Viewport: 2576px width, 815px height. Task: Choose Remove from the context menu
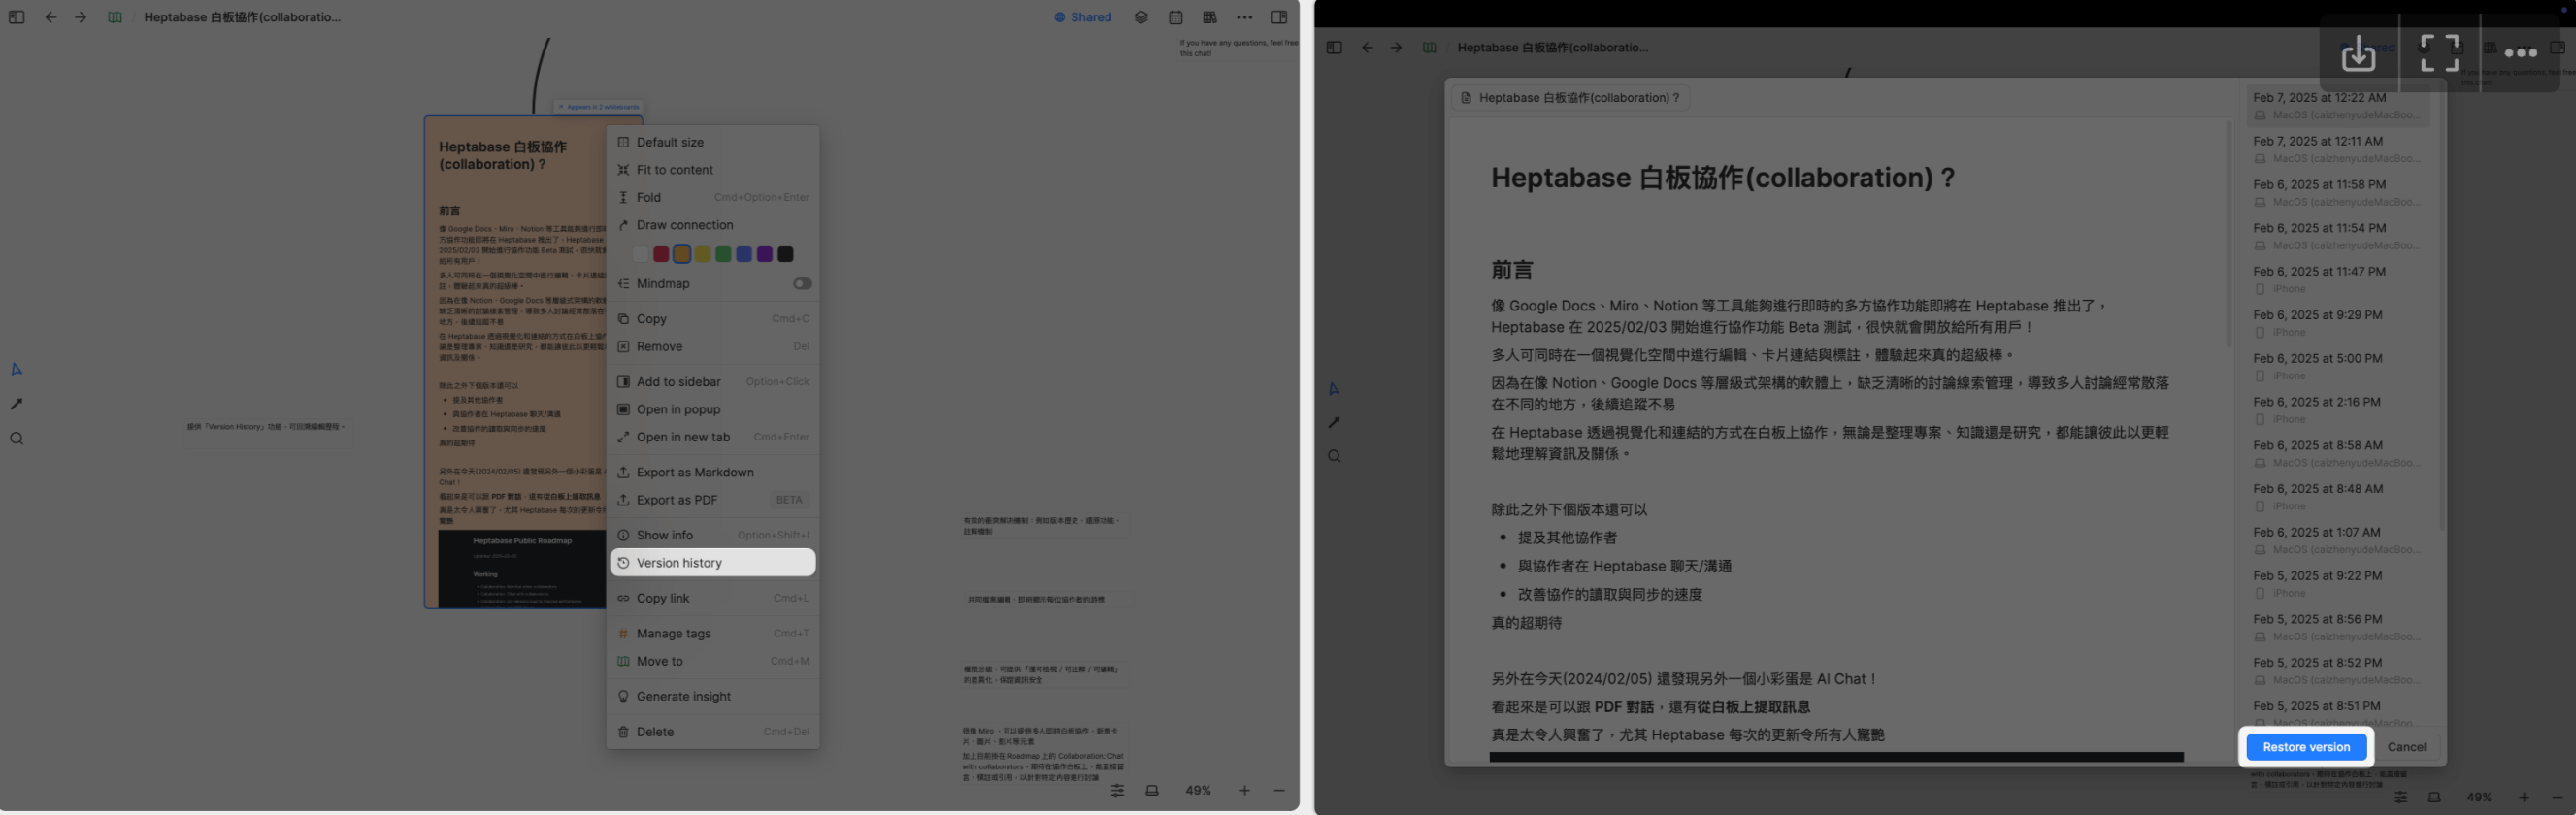(712, 346)
